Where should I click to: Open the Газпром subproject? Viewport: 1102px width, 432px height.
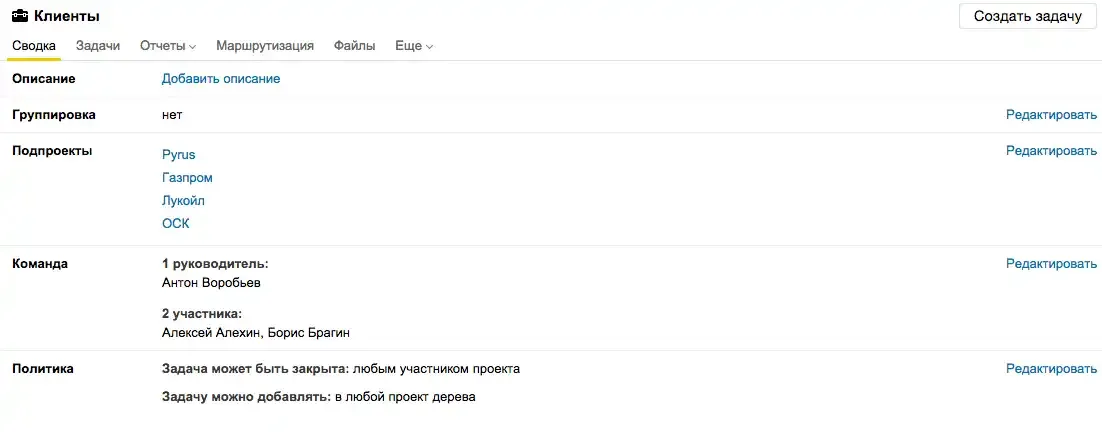(187, 178)
